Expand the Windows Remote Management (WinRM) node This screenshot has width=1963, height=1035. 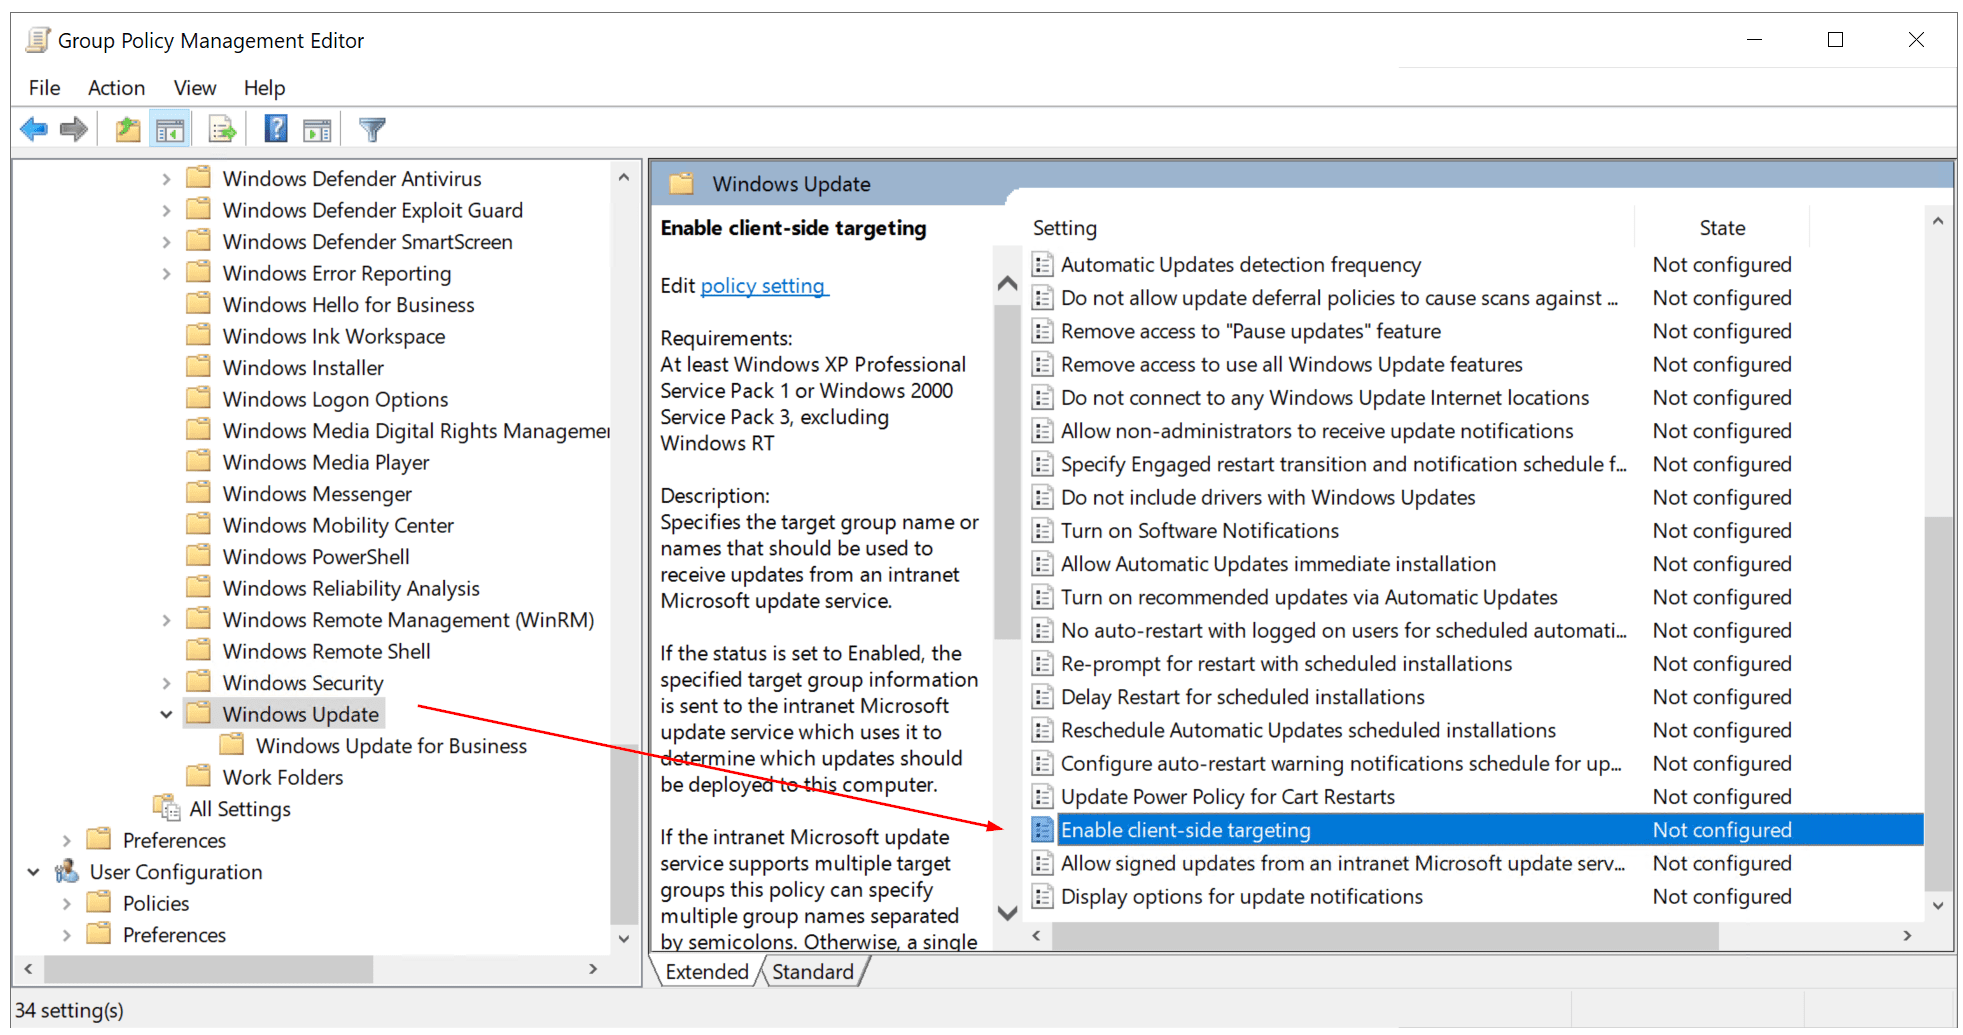coord(166,620)
